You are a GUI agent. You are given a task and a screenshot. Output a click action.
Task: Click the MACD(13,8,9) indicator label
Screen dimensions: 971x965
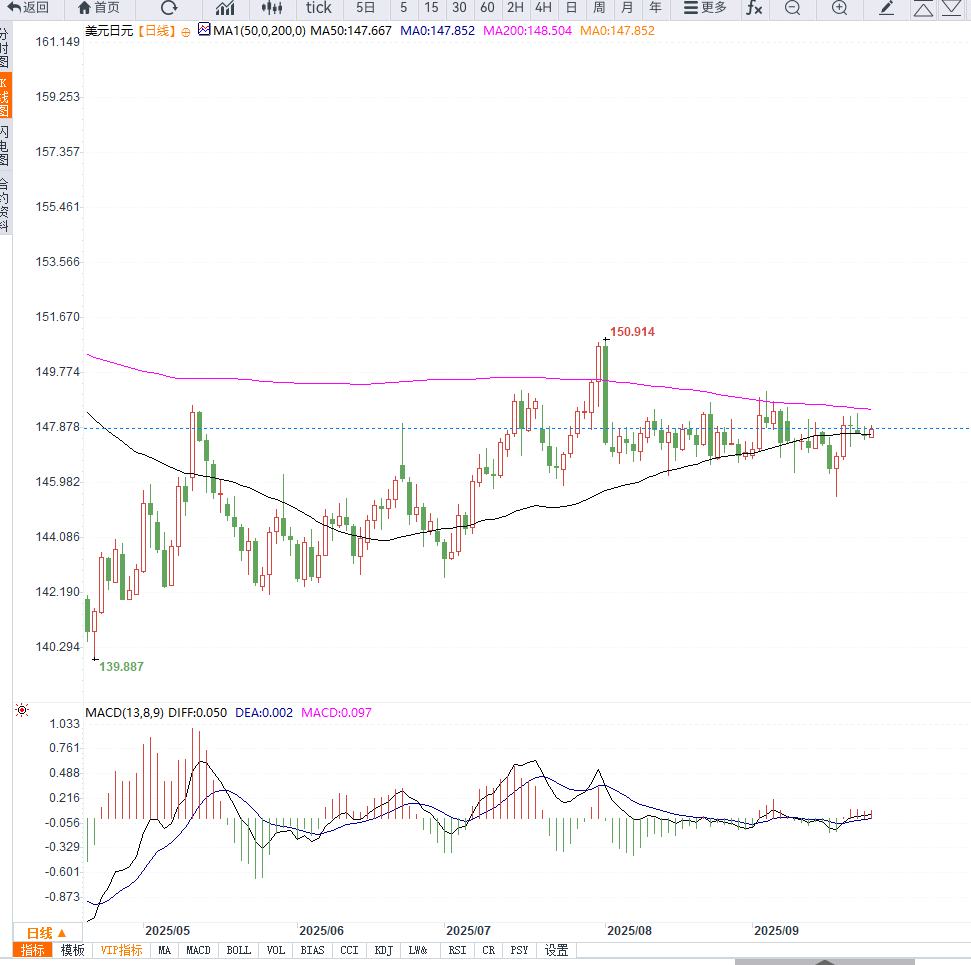click(124, 712)
